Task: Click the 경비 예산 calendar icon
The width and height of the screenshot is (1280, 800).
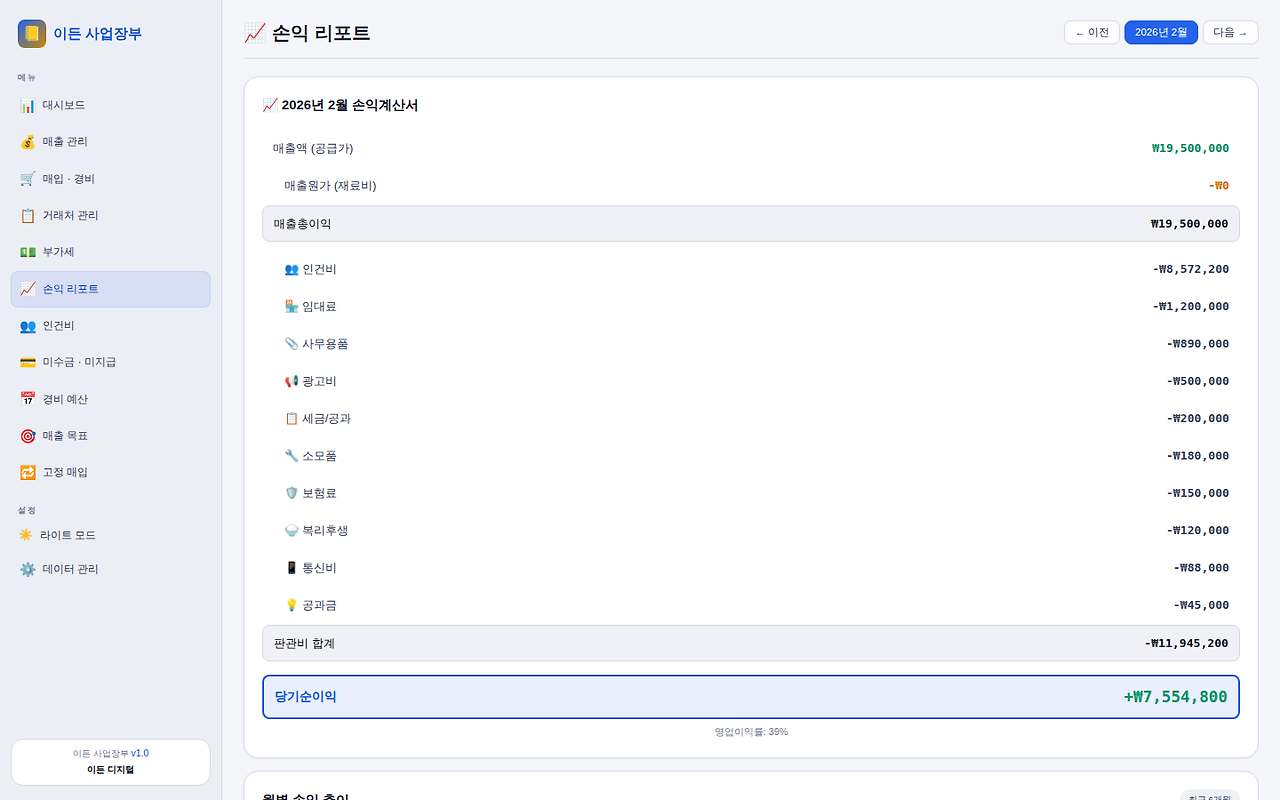Action: point(28,398)
